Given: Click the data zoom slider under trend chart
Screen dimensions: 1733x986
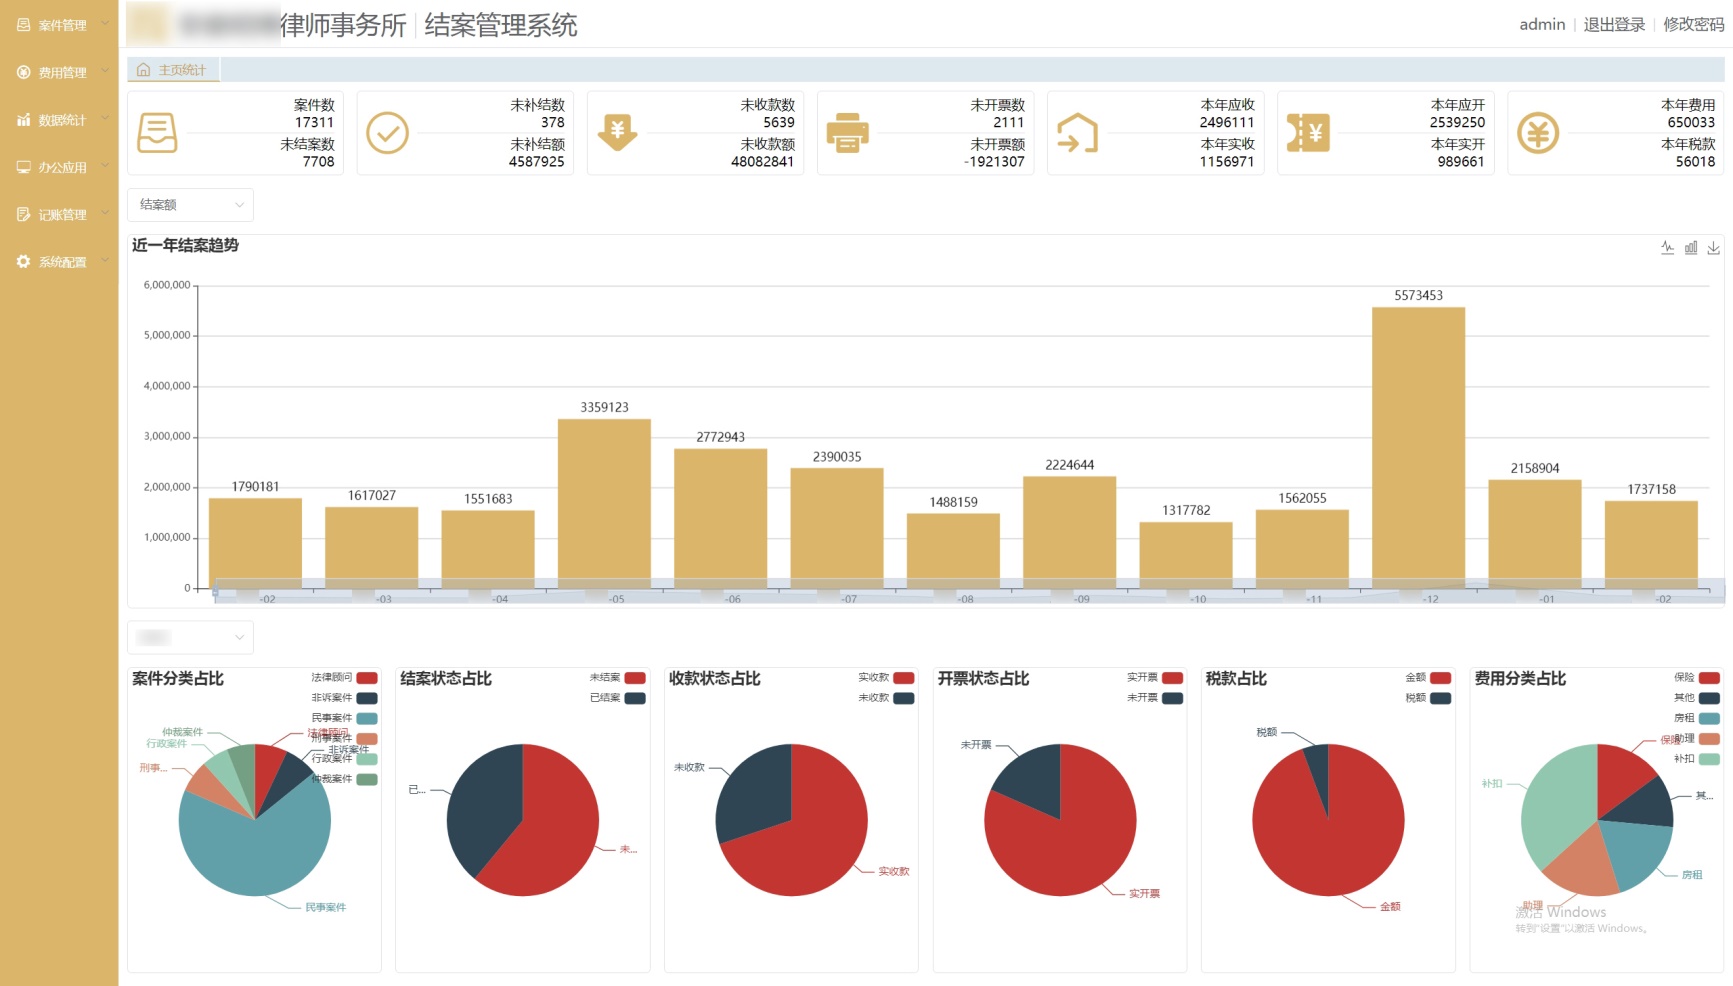Looking at the screenshot, I should pos(970,591).
